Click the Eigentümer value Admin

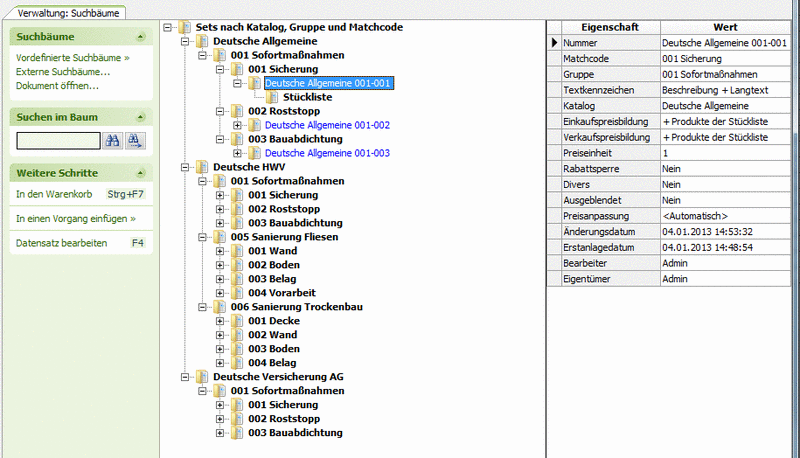[674, 279]
